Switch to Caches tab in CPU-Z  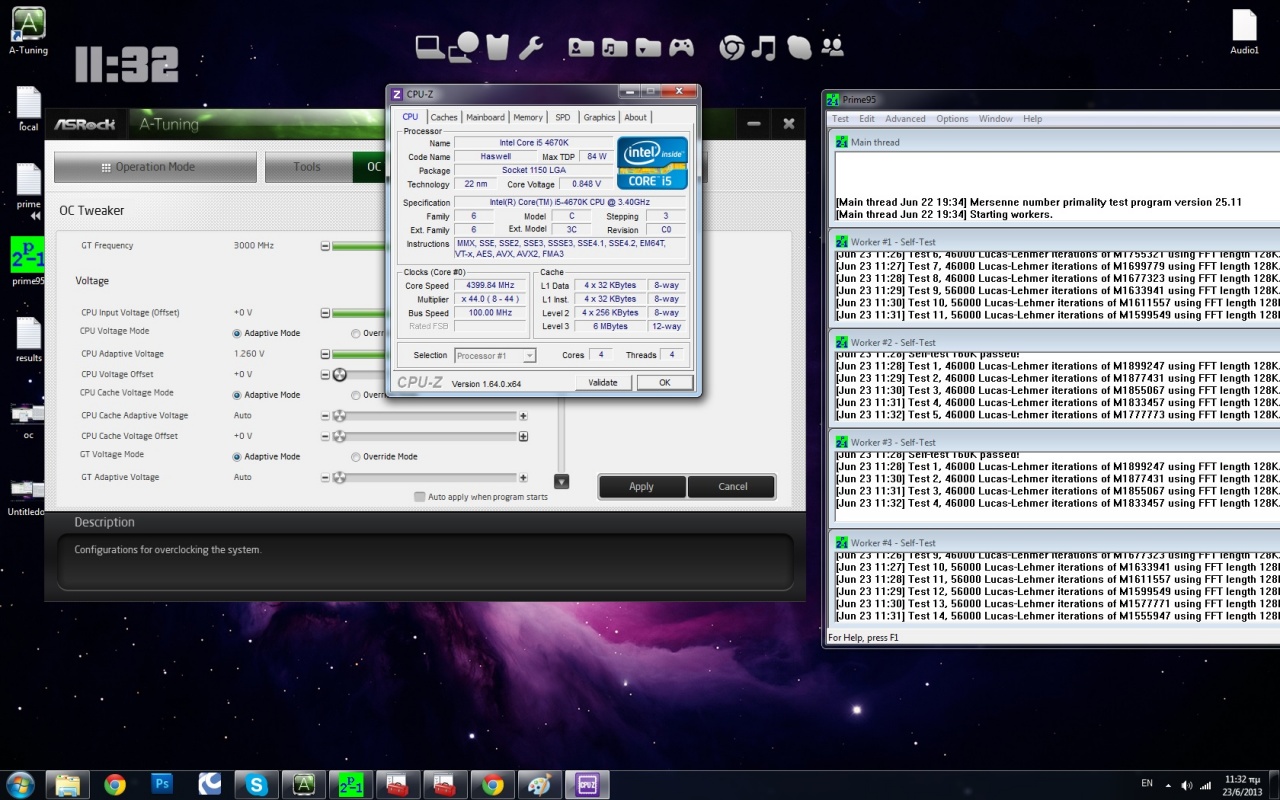pyautogui.click(x=444, y=117)
